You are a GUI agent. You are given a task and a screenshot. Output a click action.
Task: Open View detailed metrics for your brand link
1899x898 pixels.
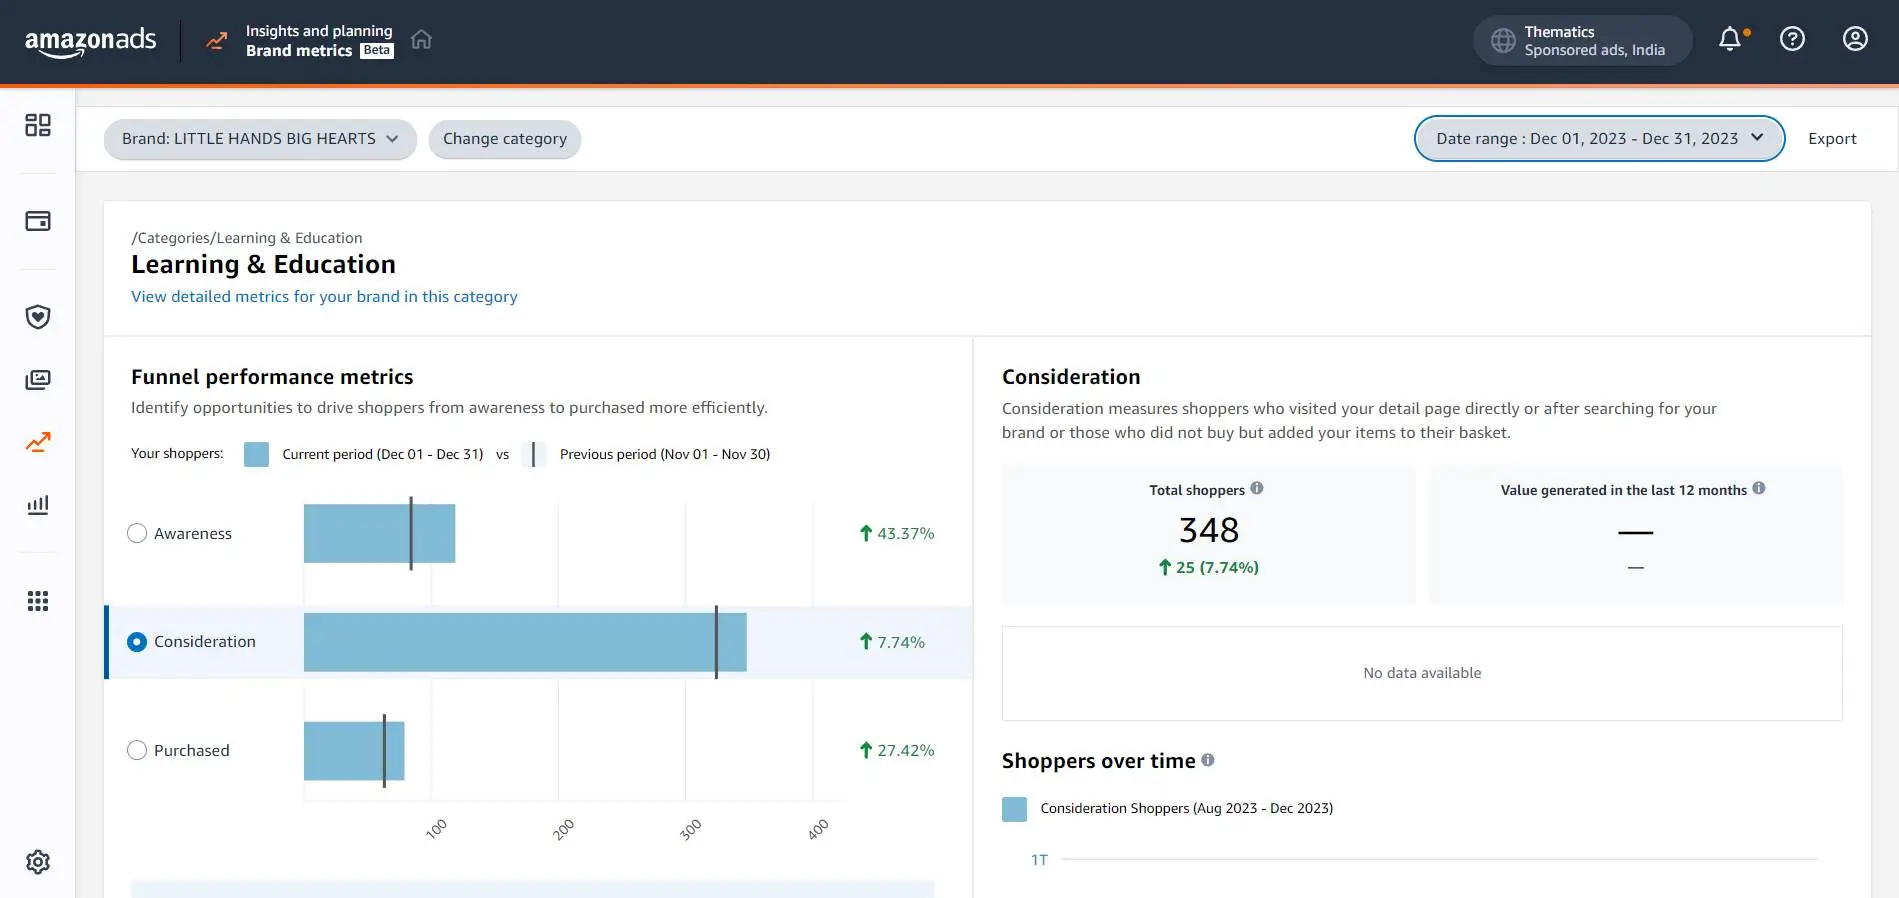point(324,297)
